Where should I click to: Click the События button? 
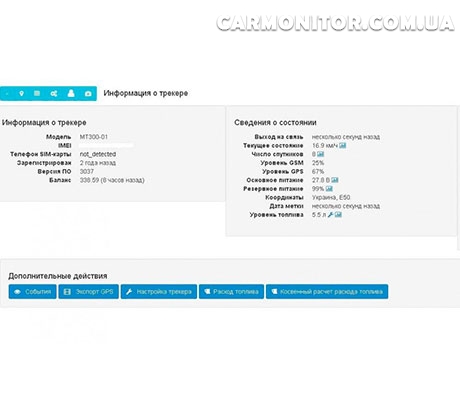(32, 292)
